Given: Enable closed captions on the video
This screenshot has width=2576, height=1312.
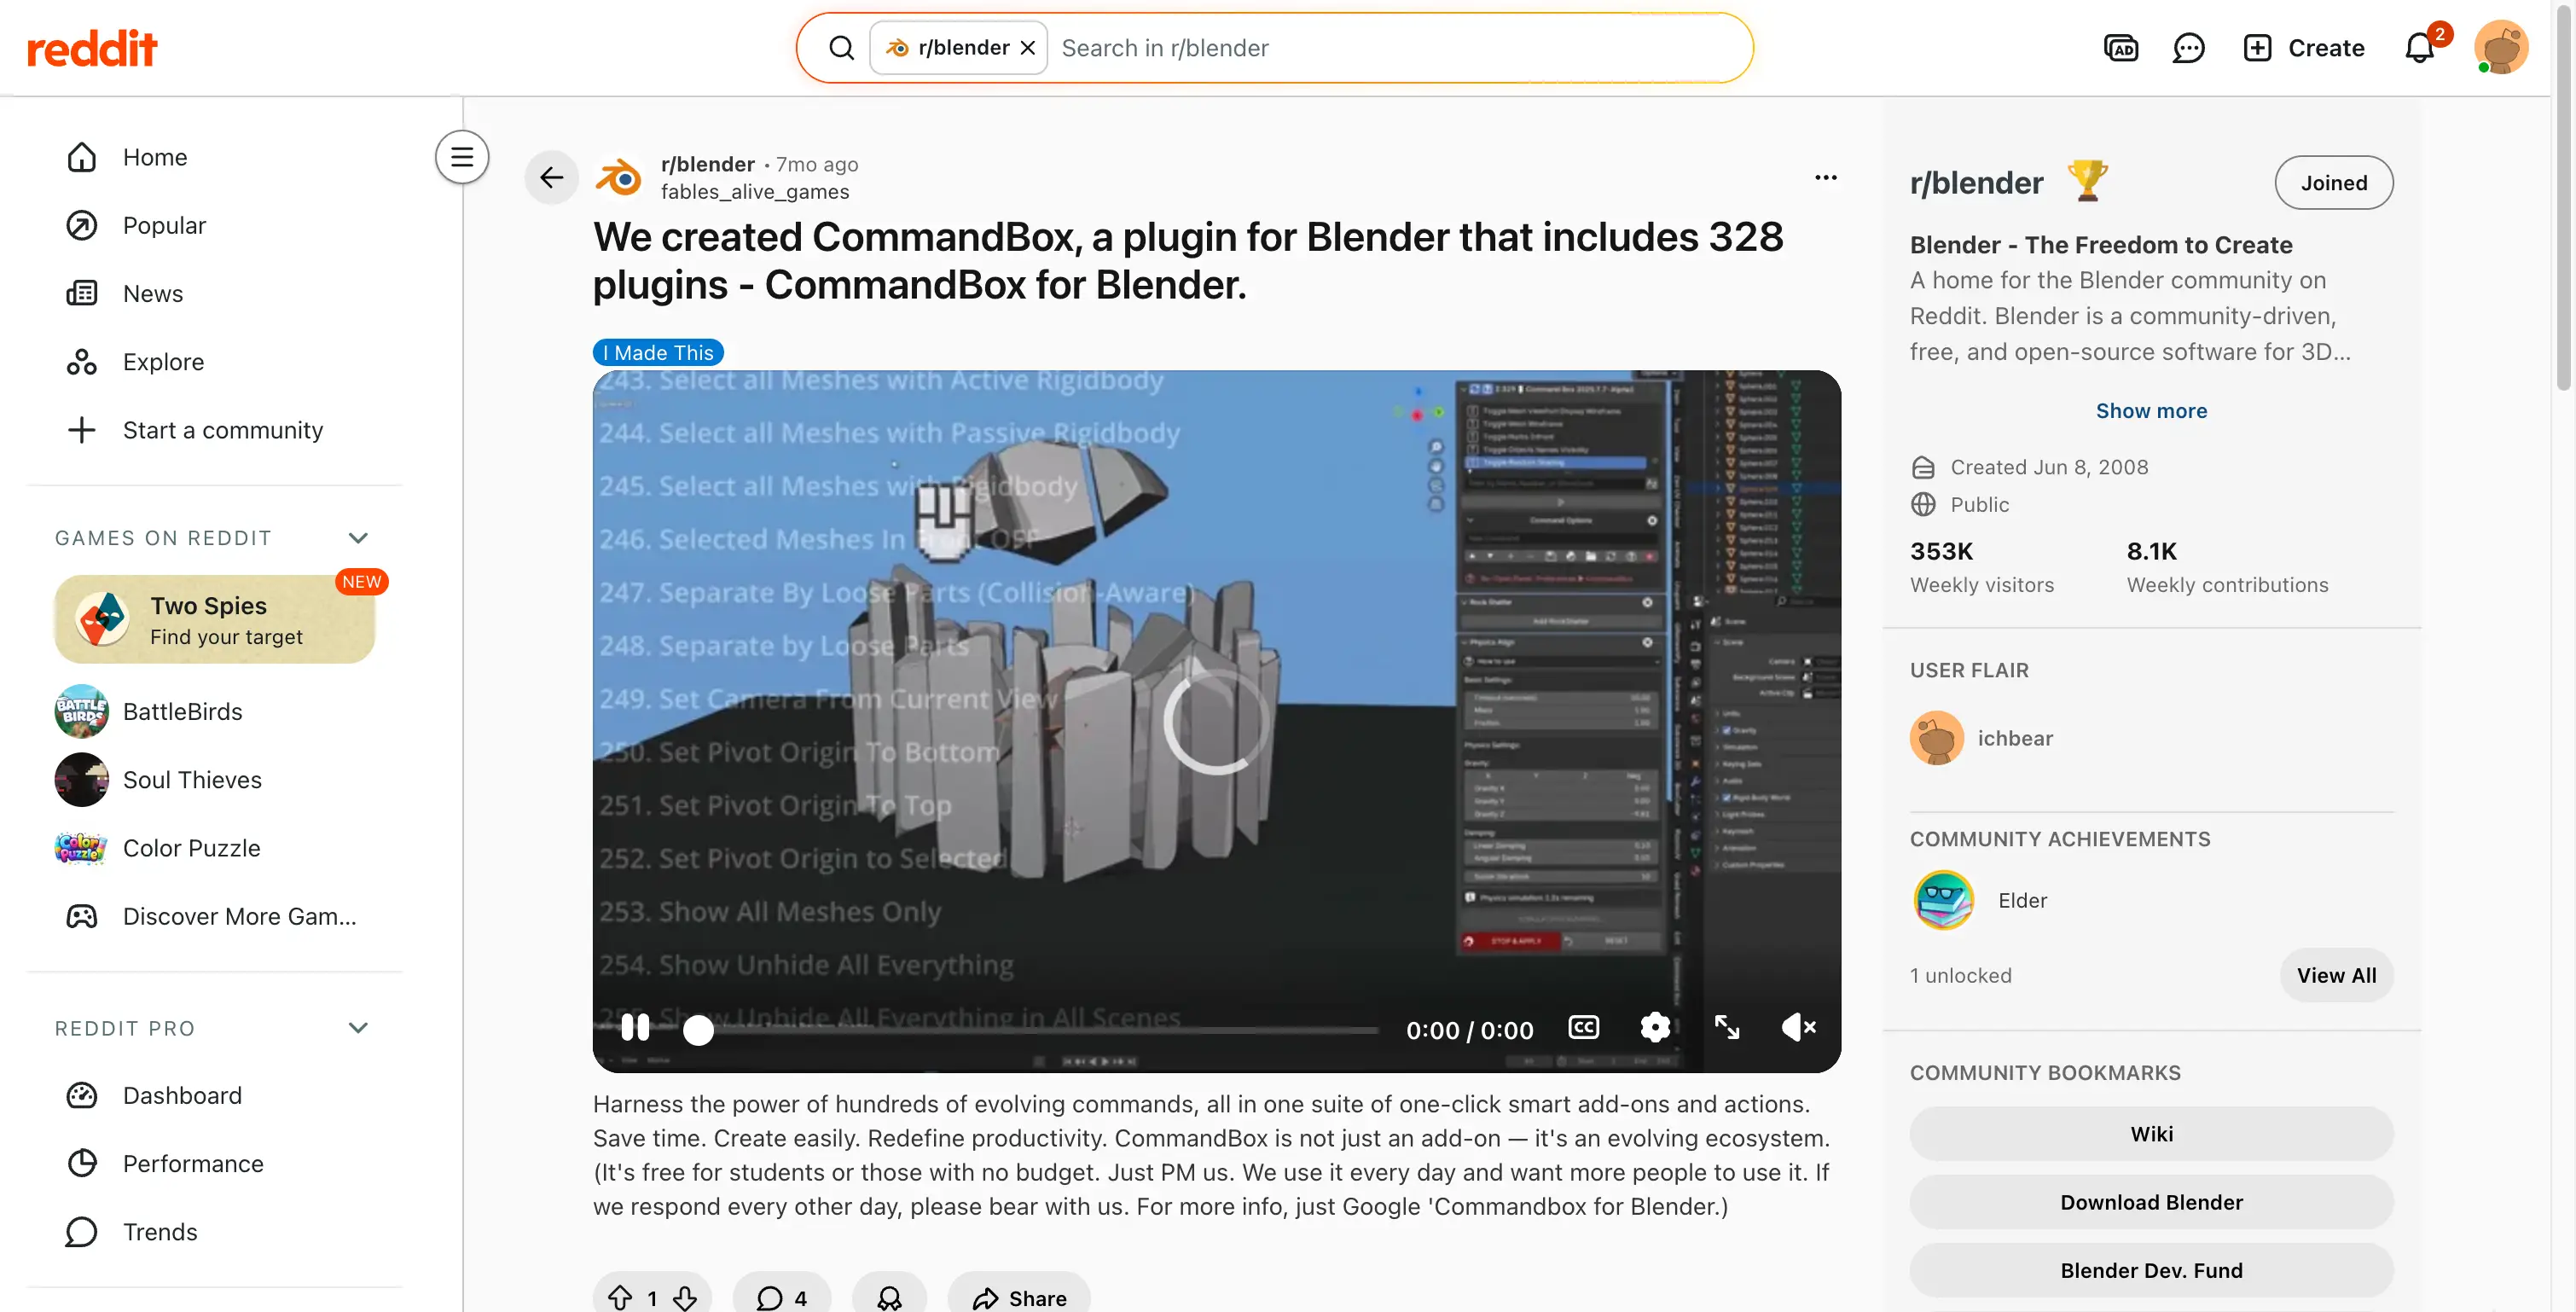Looking at the screenshot, I should (x=1583, y=1027).
